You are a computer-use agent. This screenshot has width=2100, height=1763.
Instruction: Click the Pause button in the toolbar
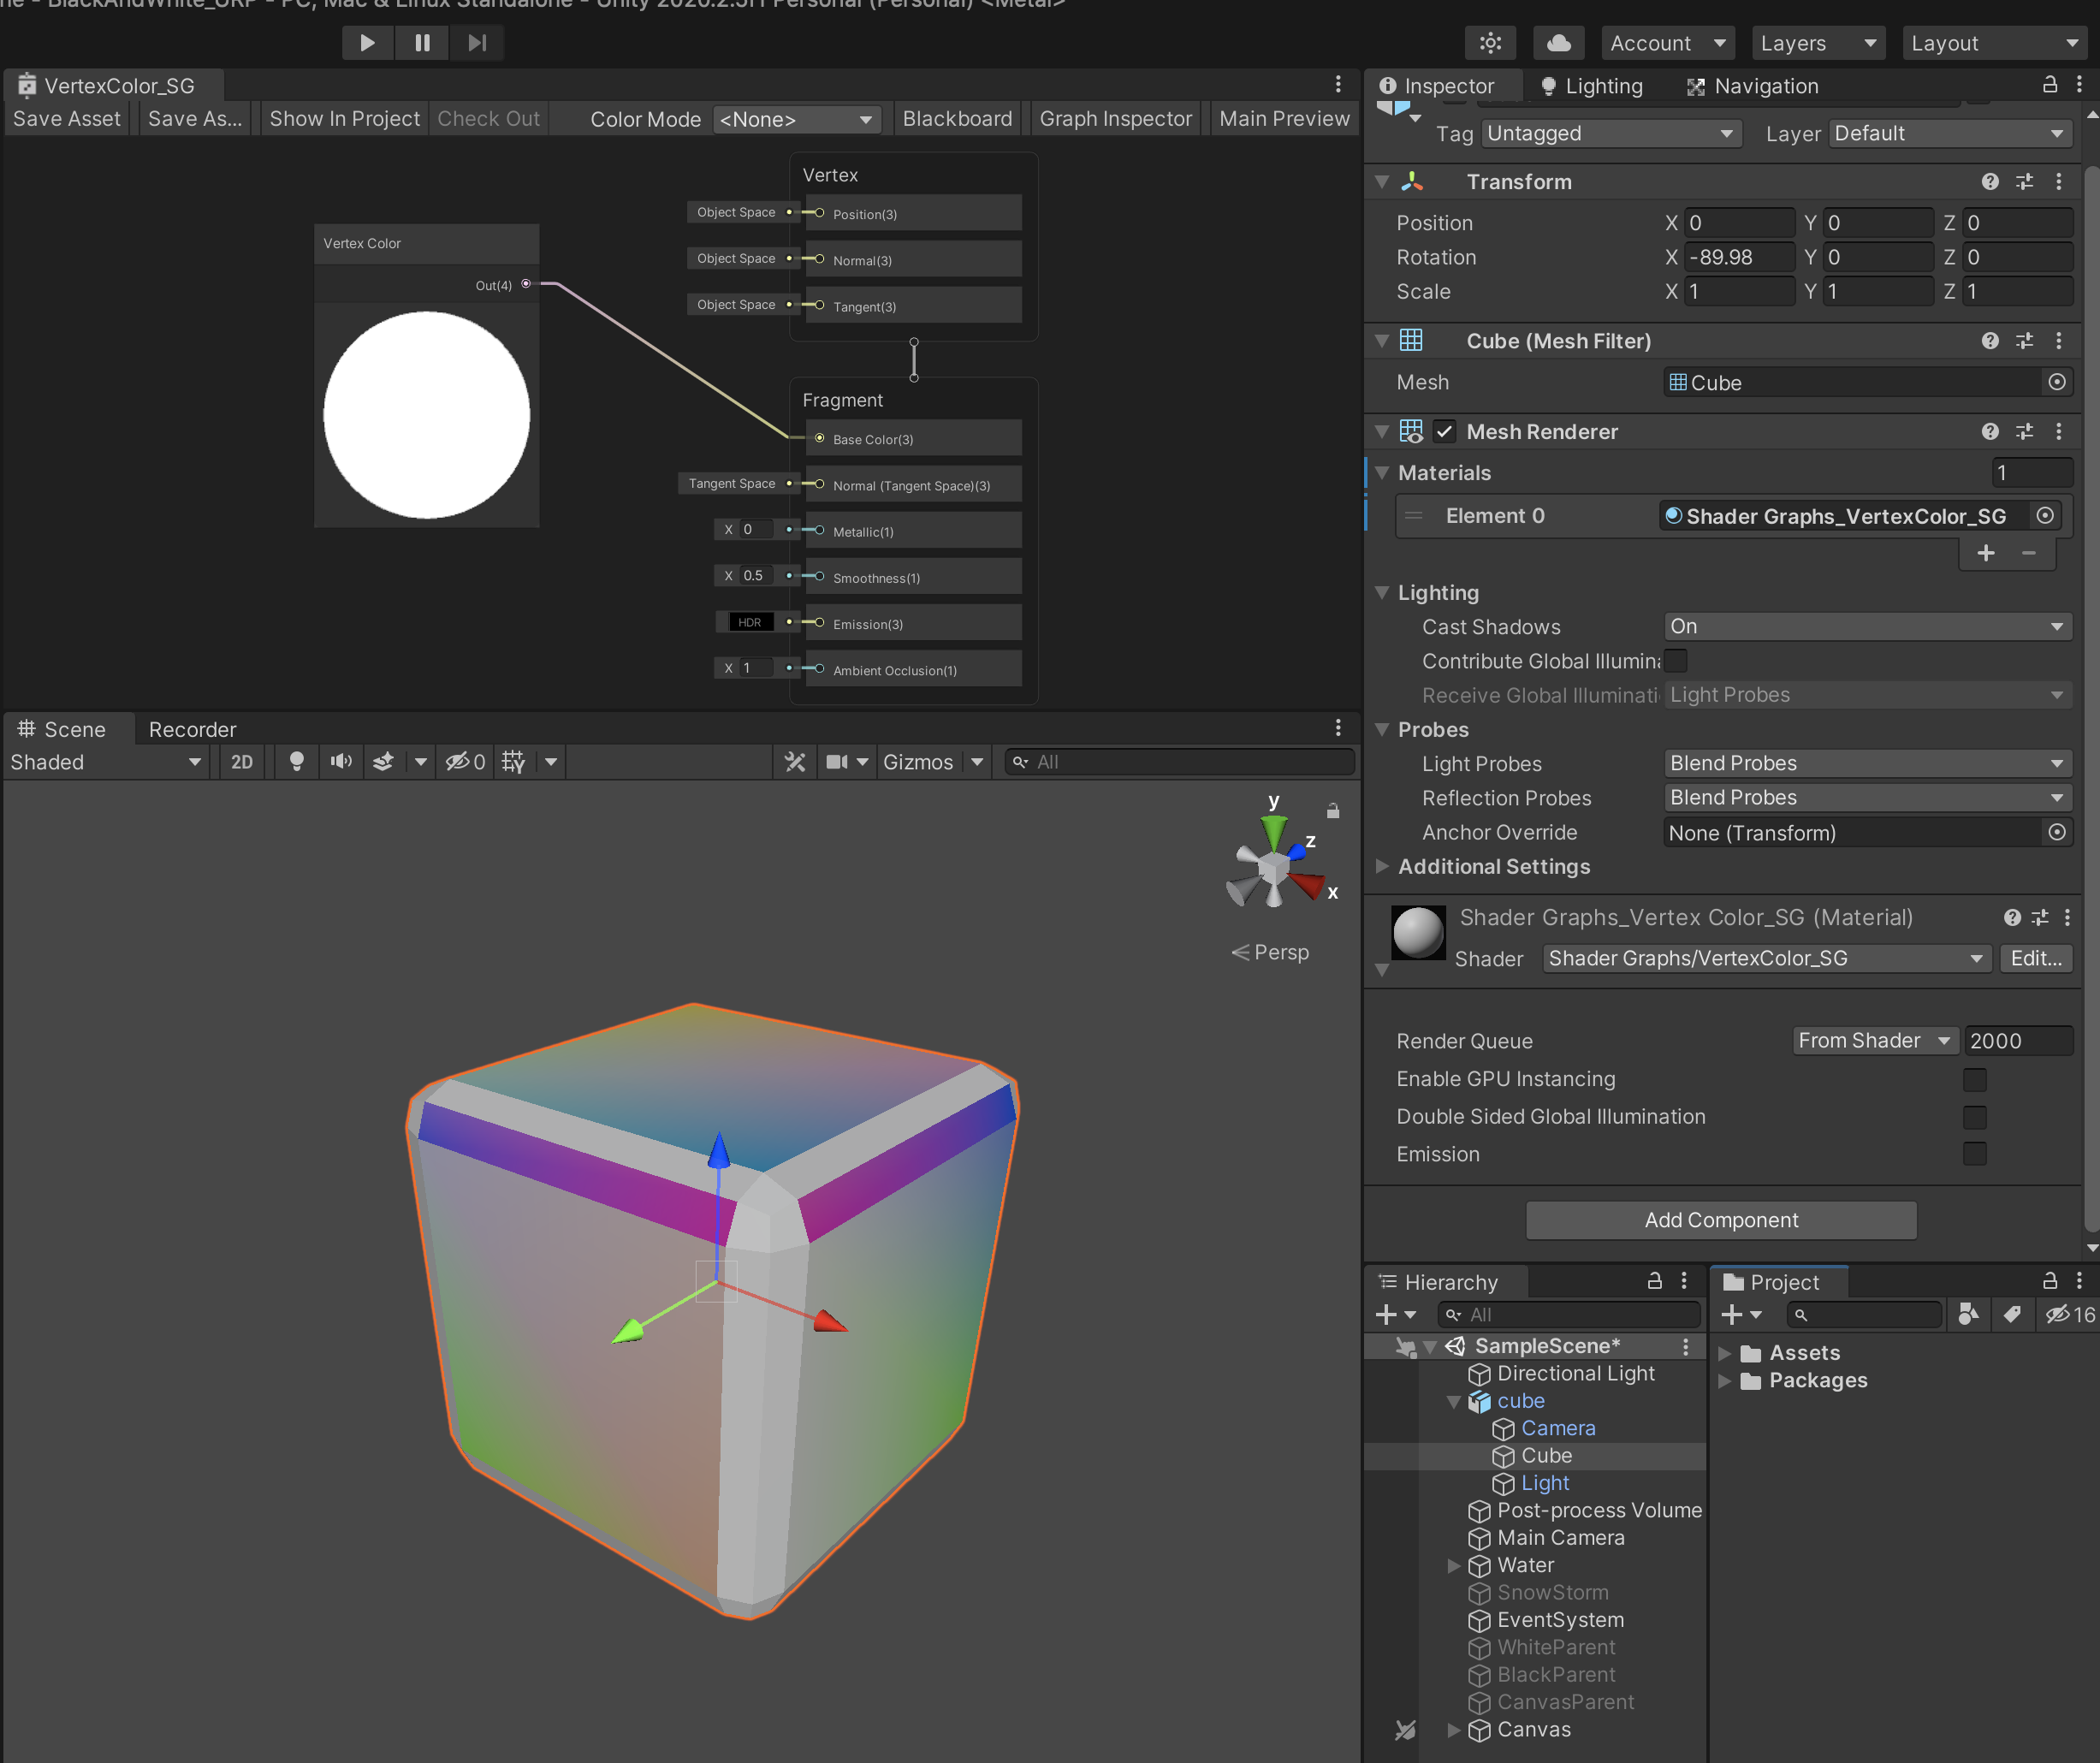tap(422, 43)
